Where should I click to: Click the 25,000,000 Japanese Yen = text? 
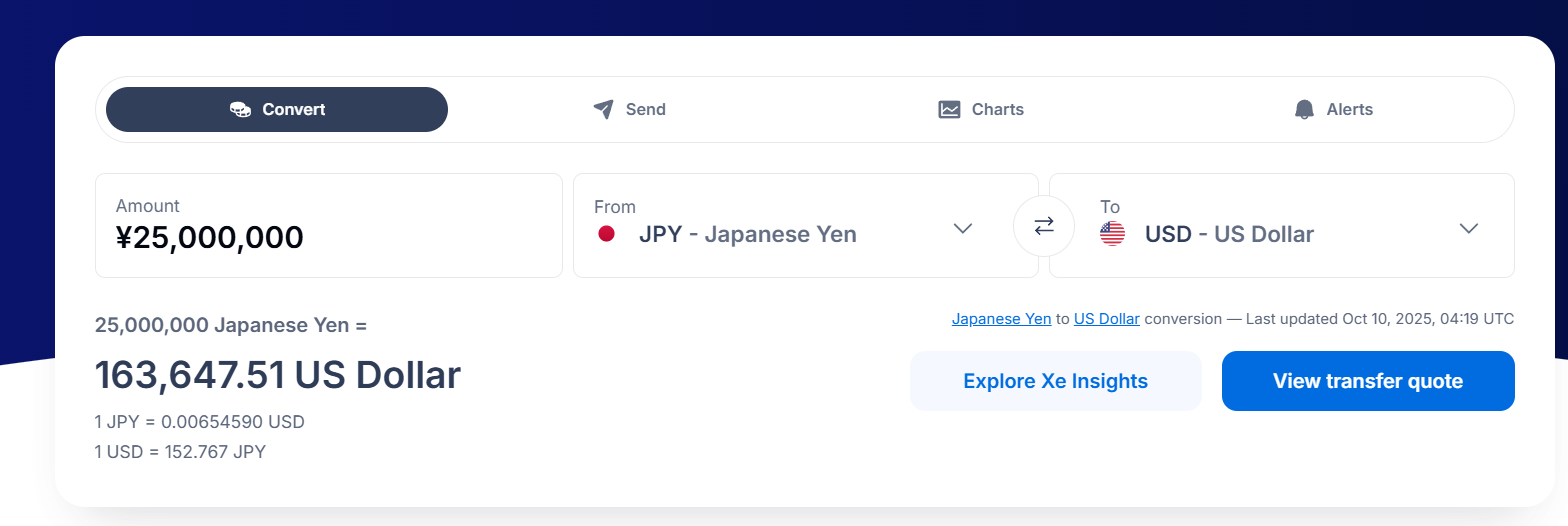[231, 325]
